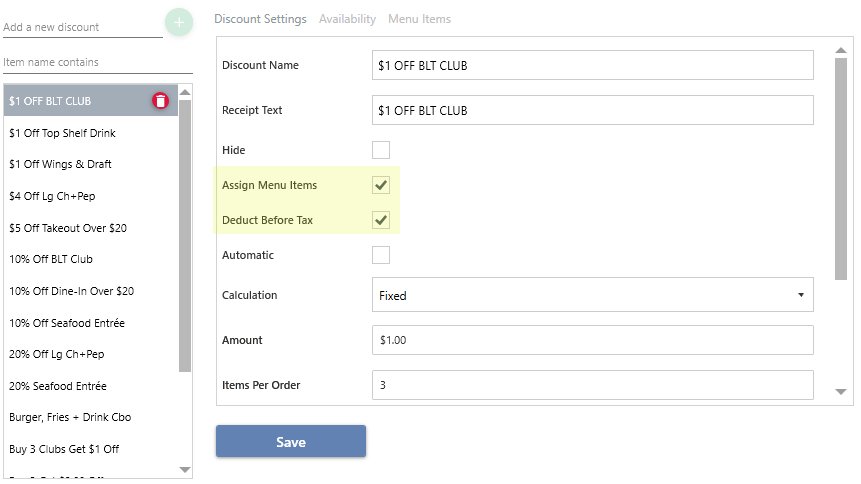
Task: Click the Save button
Action: pyautogui.click(x=291, y=442)
